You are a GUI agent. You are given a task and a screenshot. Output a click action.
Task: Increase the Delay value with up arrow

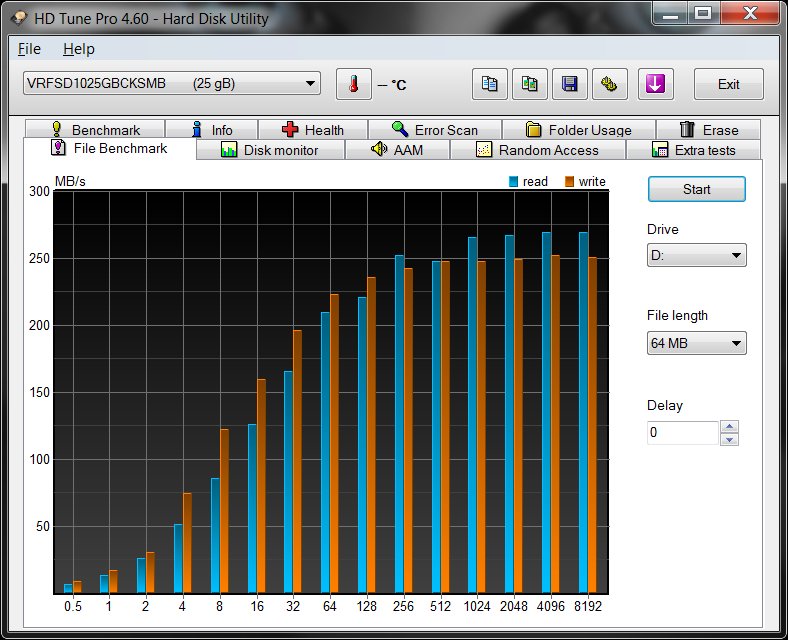pos(730,427)
